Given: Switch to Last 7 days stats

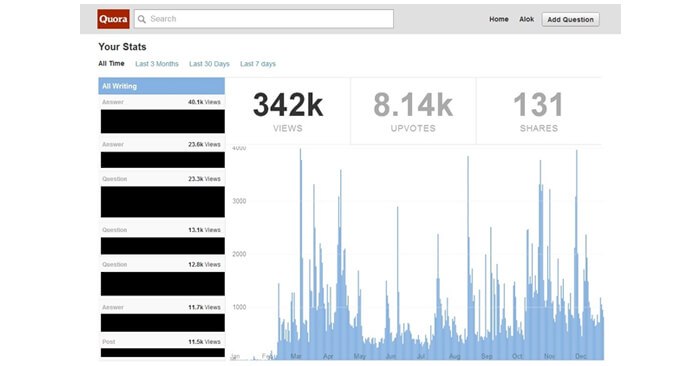Looking at the screenshot, I should click(x=258, y=64).
